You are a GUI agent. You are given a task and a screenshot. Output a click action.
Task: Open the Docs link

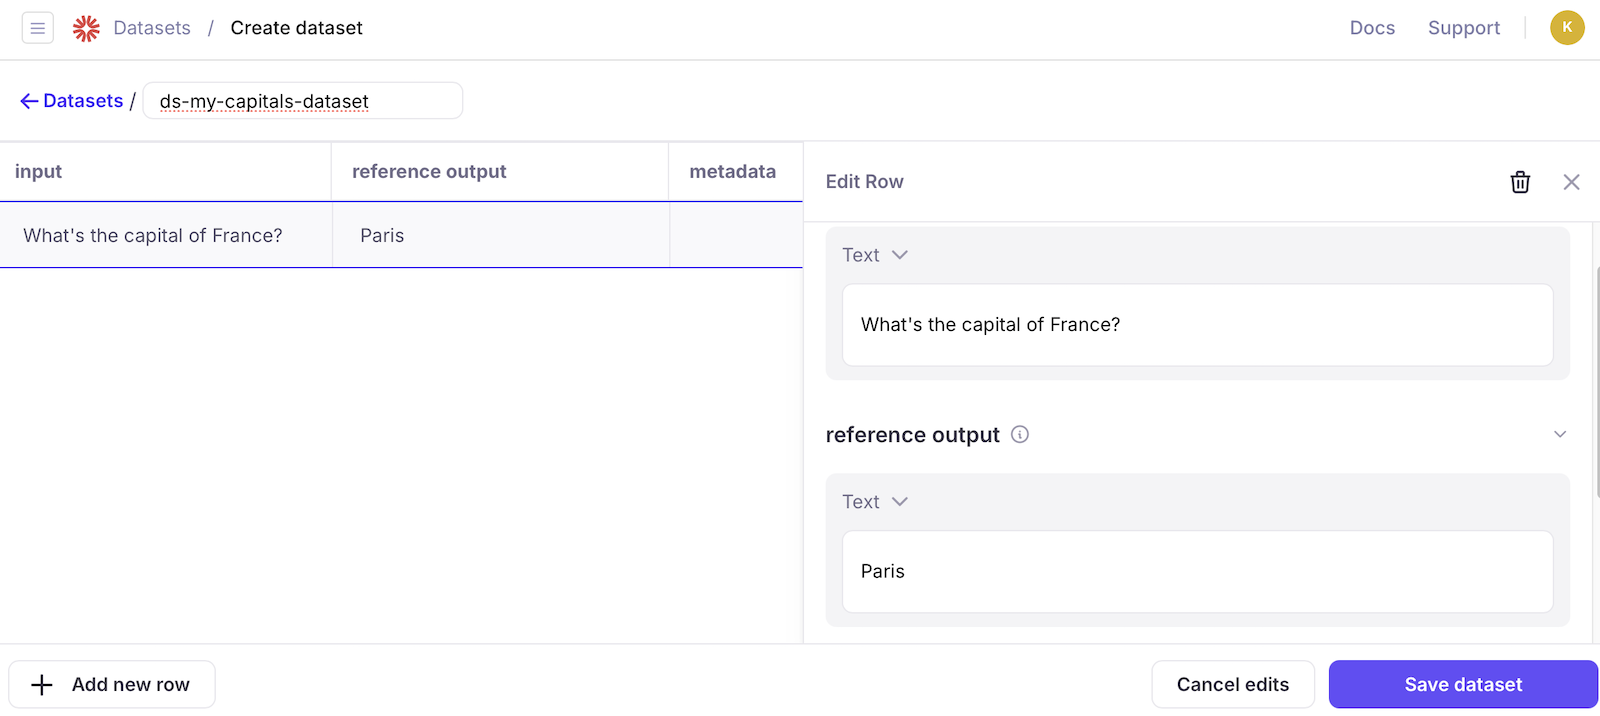(1372, 28)
